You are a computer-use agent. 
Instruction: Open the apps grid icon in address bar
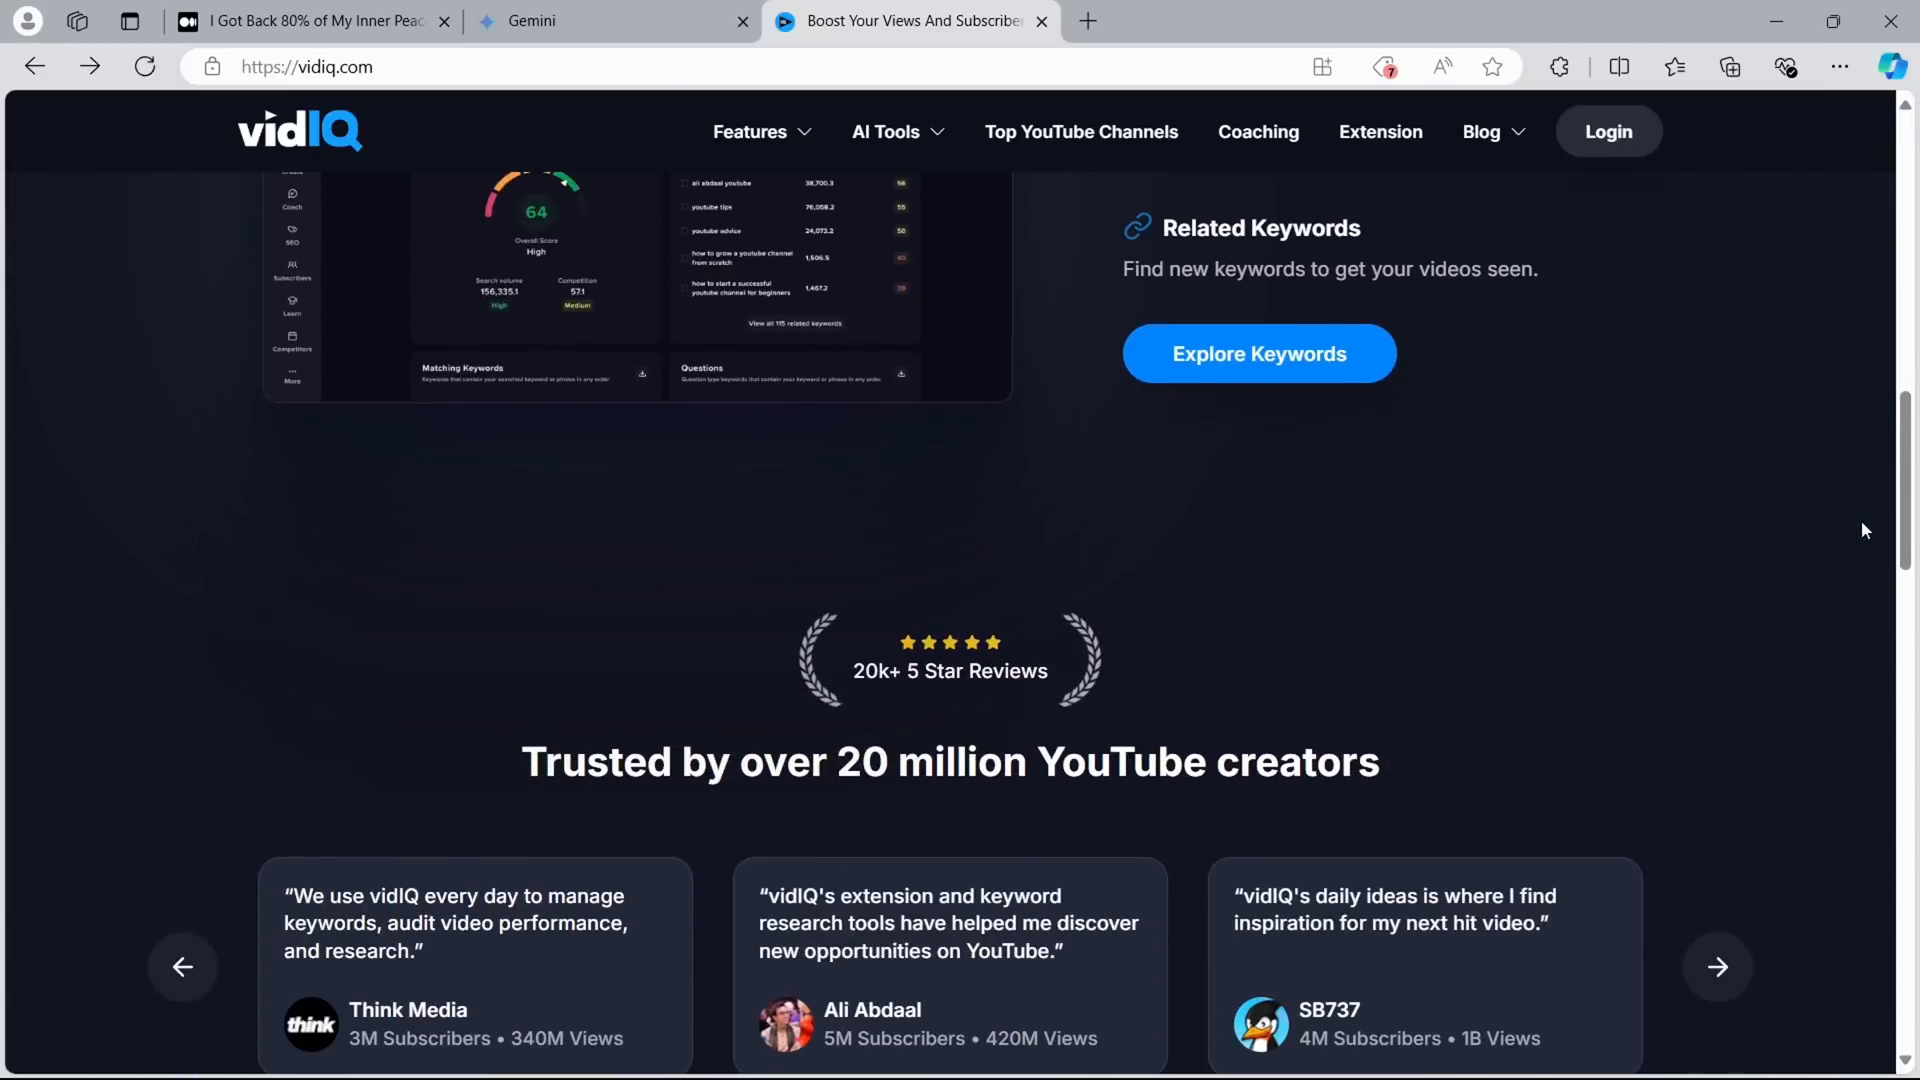tap(1322, 67)
